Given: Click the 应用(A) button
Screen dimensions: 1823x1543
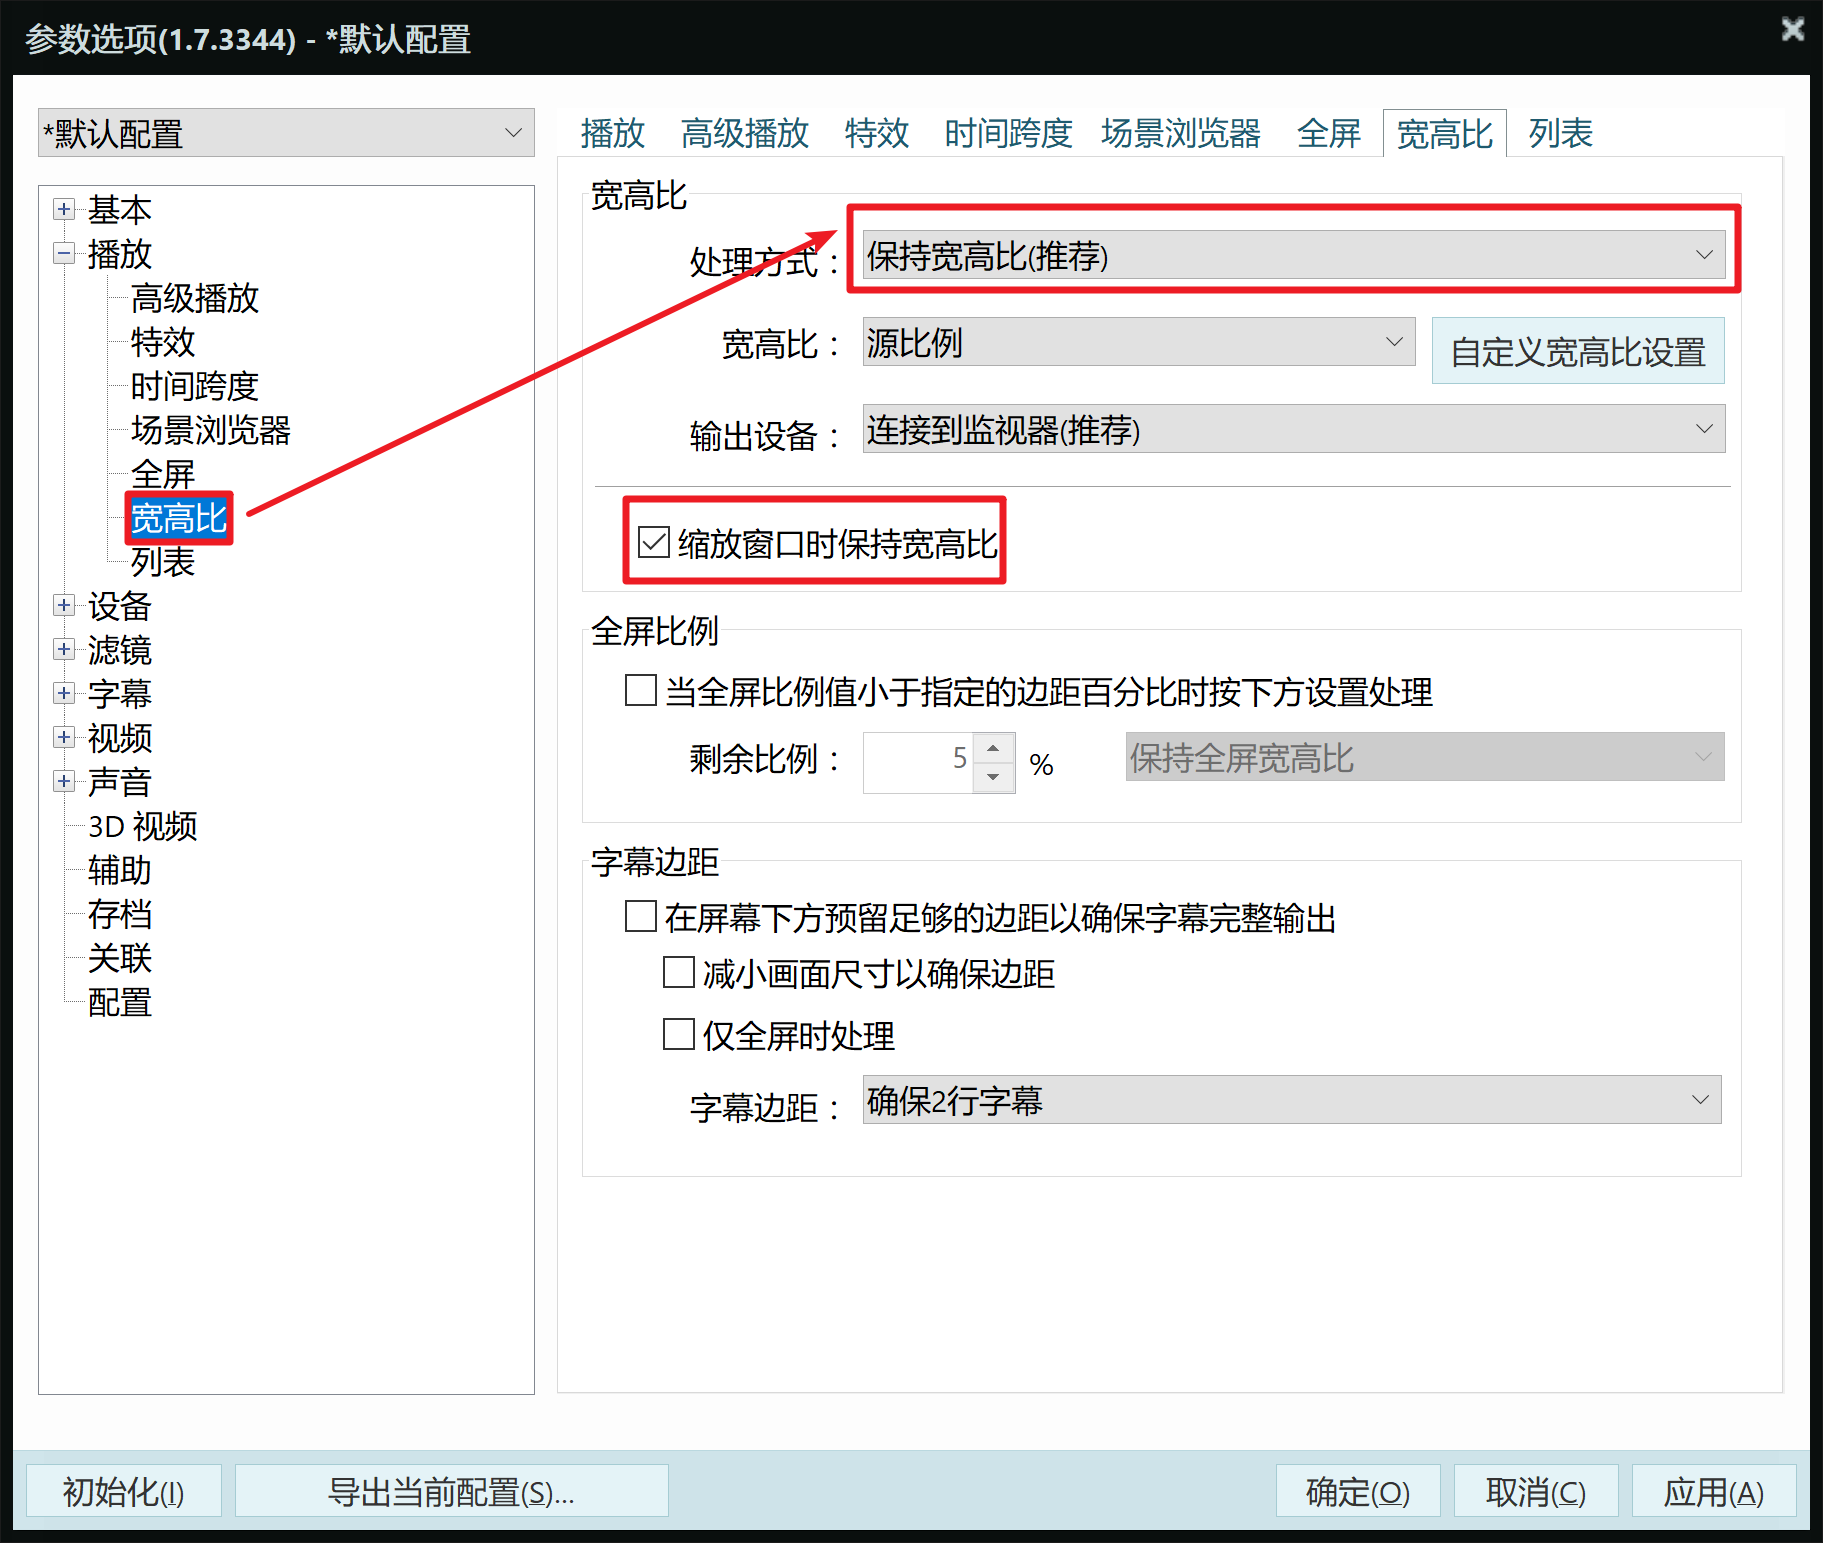Looking at the screenshot, I should [1713, 1491].
